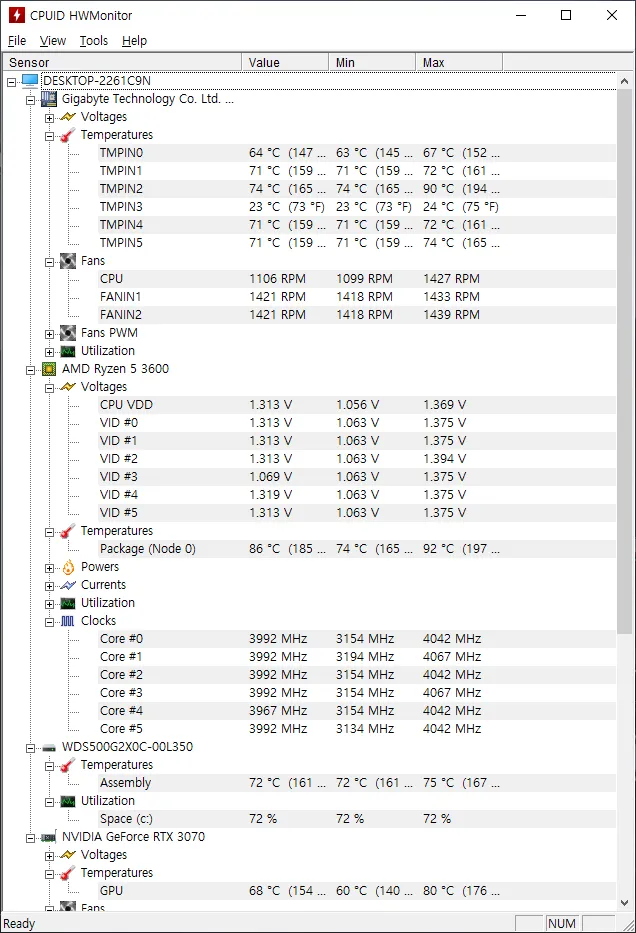
Task: Click the WDS500G2X0C drive icon
Action: coord(49,748)
